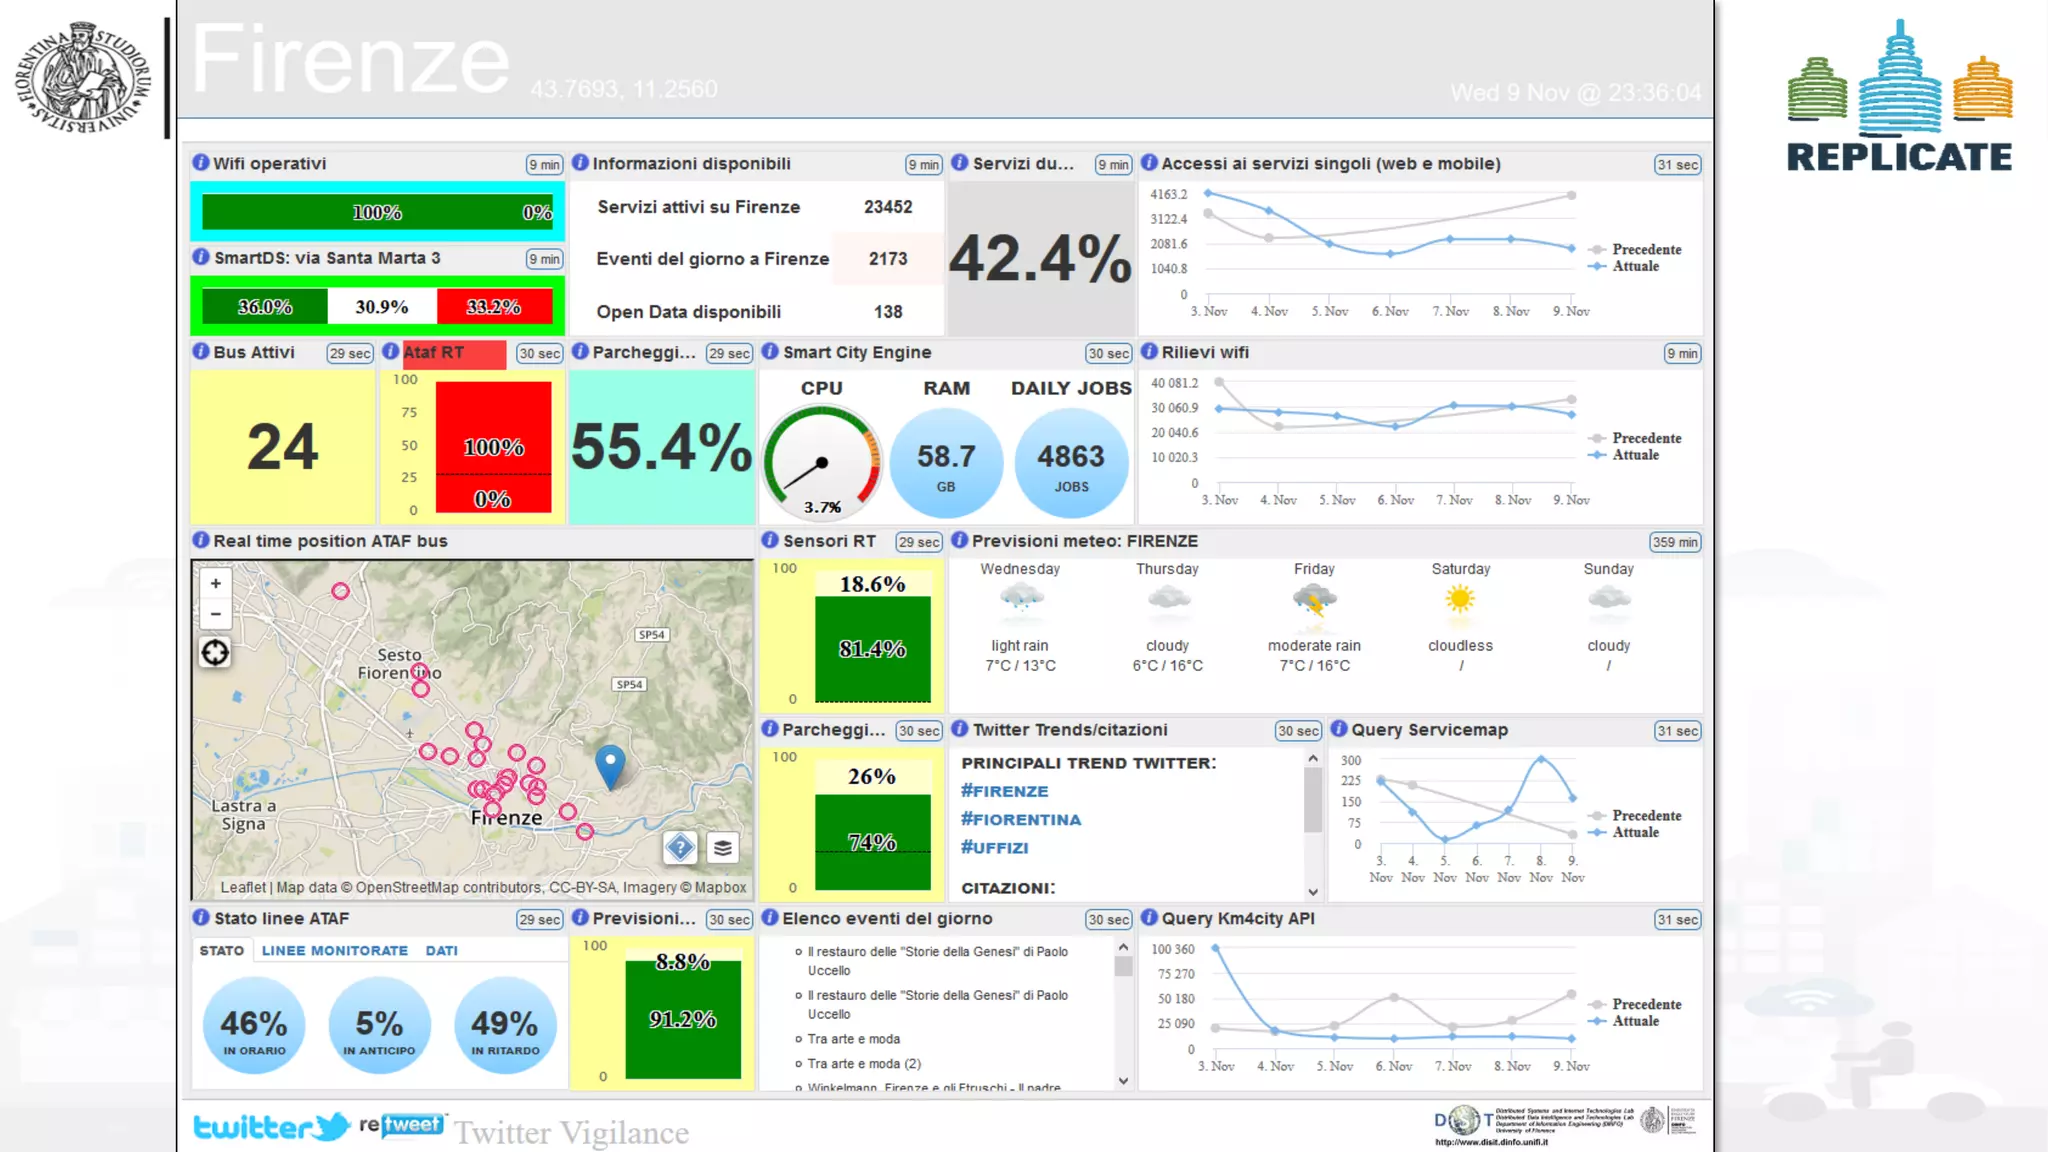Screen dimensions: 2048x1152
Task: Click the info icon beside Query Servicemap
Action: (x=1339, y=729)
